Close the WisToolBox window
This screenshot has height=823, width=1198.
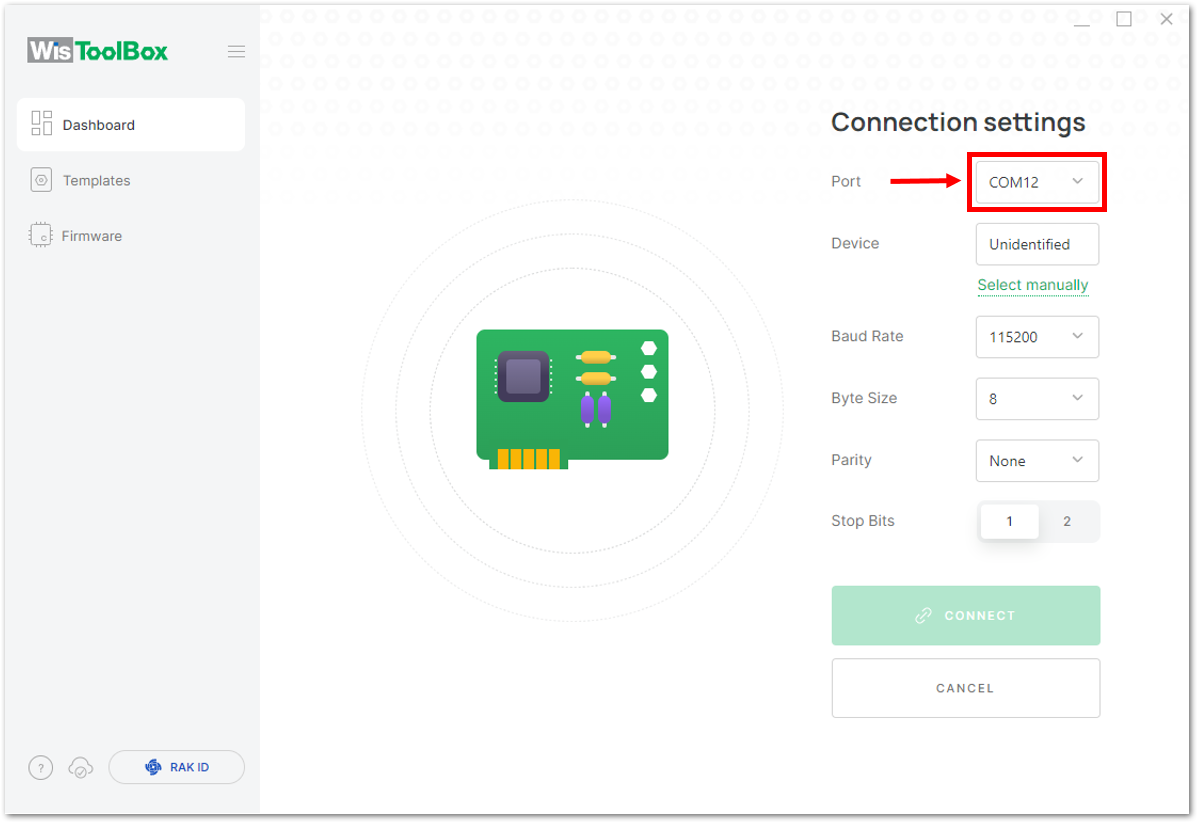pyautogui.click(x=1166, y=19)
